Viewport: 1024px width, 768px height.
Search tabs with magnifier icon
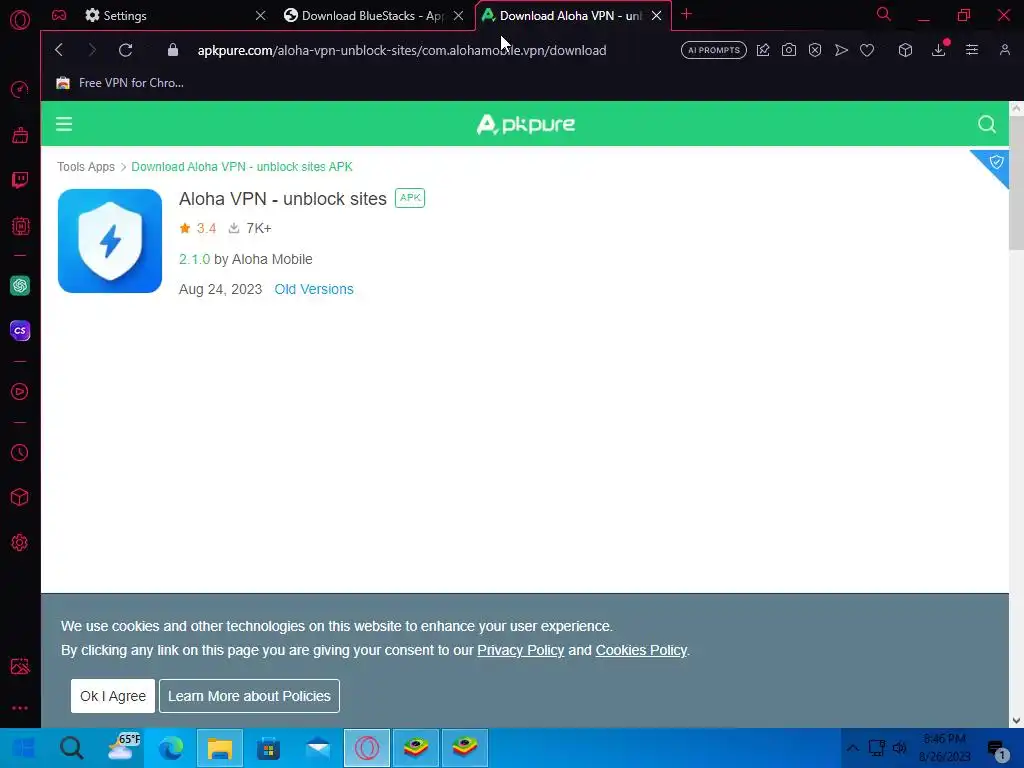884,14
